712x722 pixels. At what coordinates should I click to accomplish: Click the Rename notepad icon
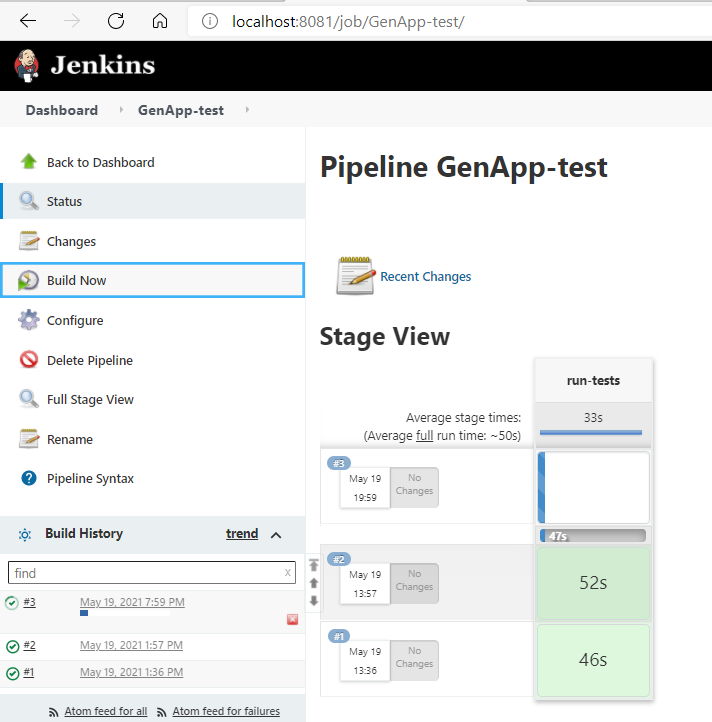click(29, 439)
